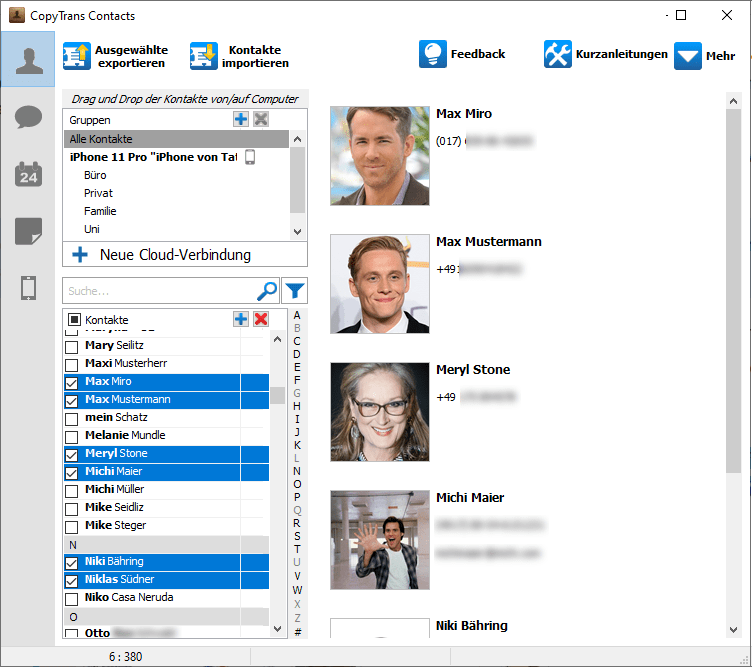The width and height of the screenshot is (752, 667).
Task: Click Ausgewählte exportieren export icon
Action: tap(77, 56)
